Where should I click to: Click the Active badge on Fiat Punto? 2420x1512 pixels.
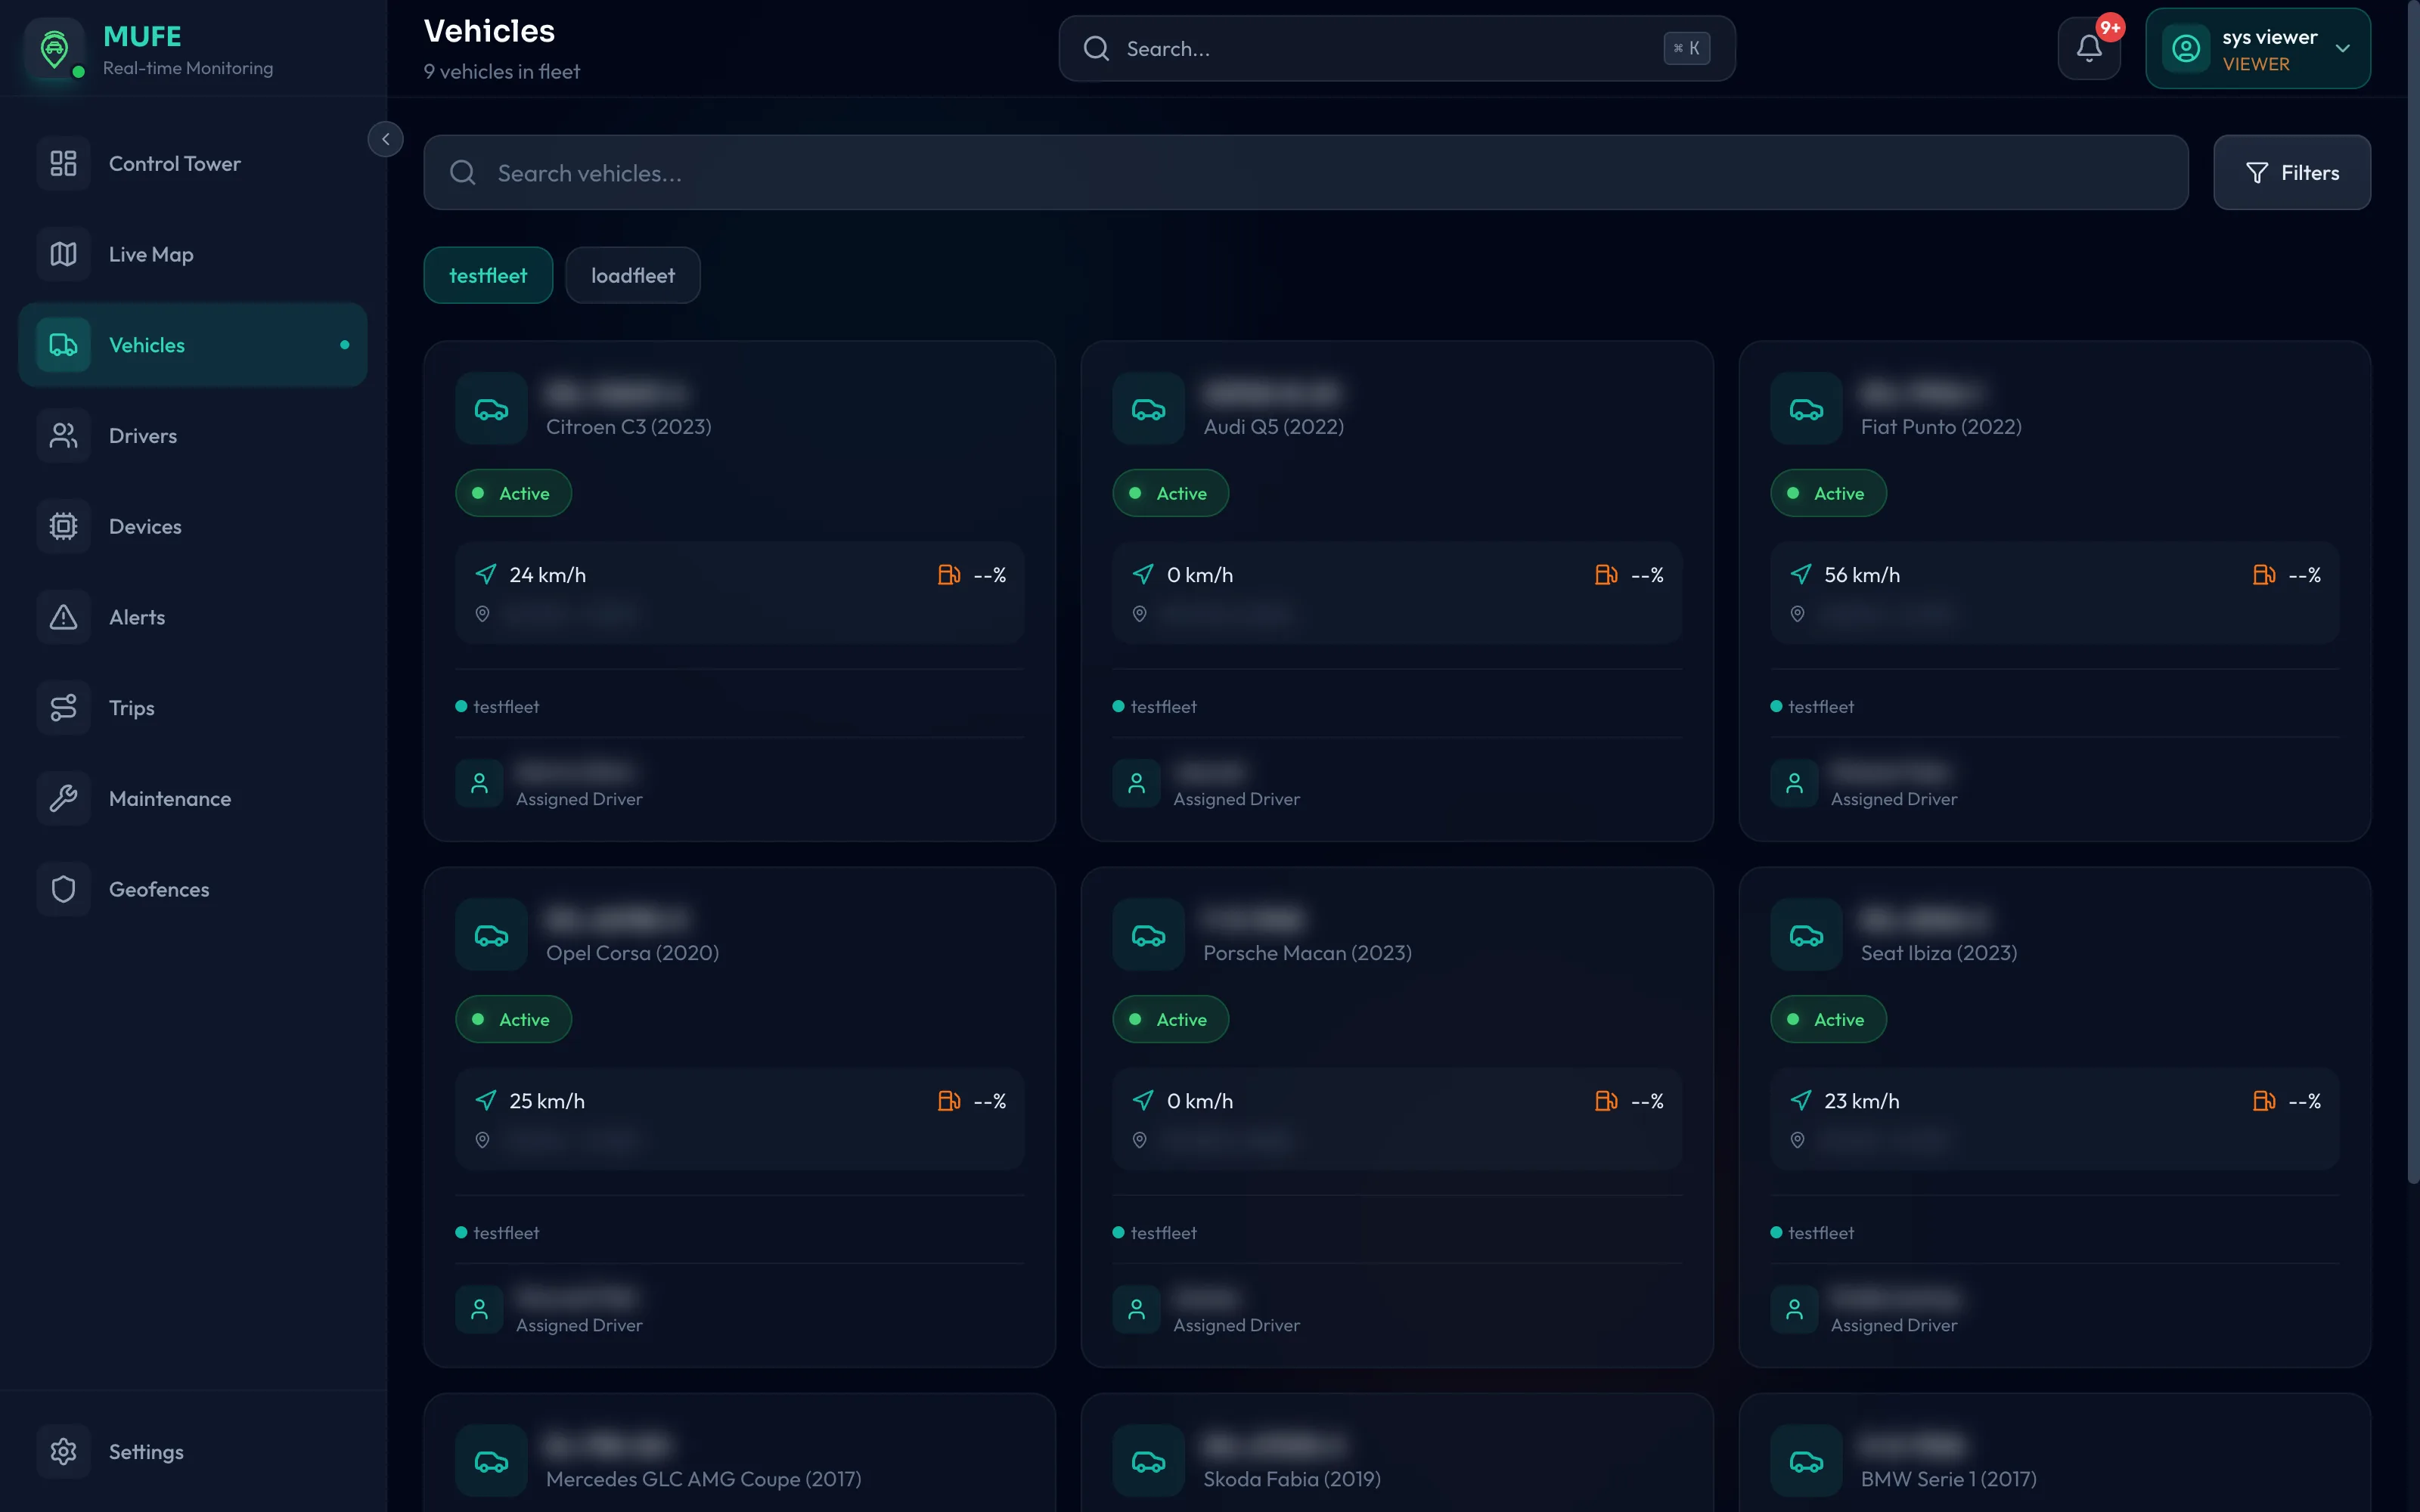pos(1828,493)
